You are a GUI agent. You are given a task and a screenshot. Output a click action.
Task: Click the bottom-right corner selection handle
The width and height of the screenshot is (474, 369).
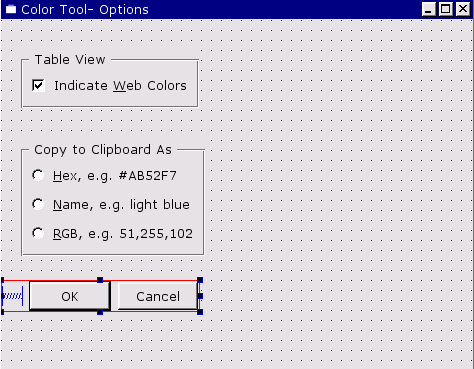click(200, 312)
